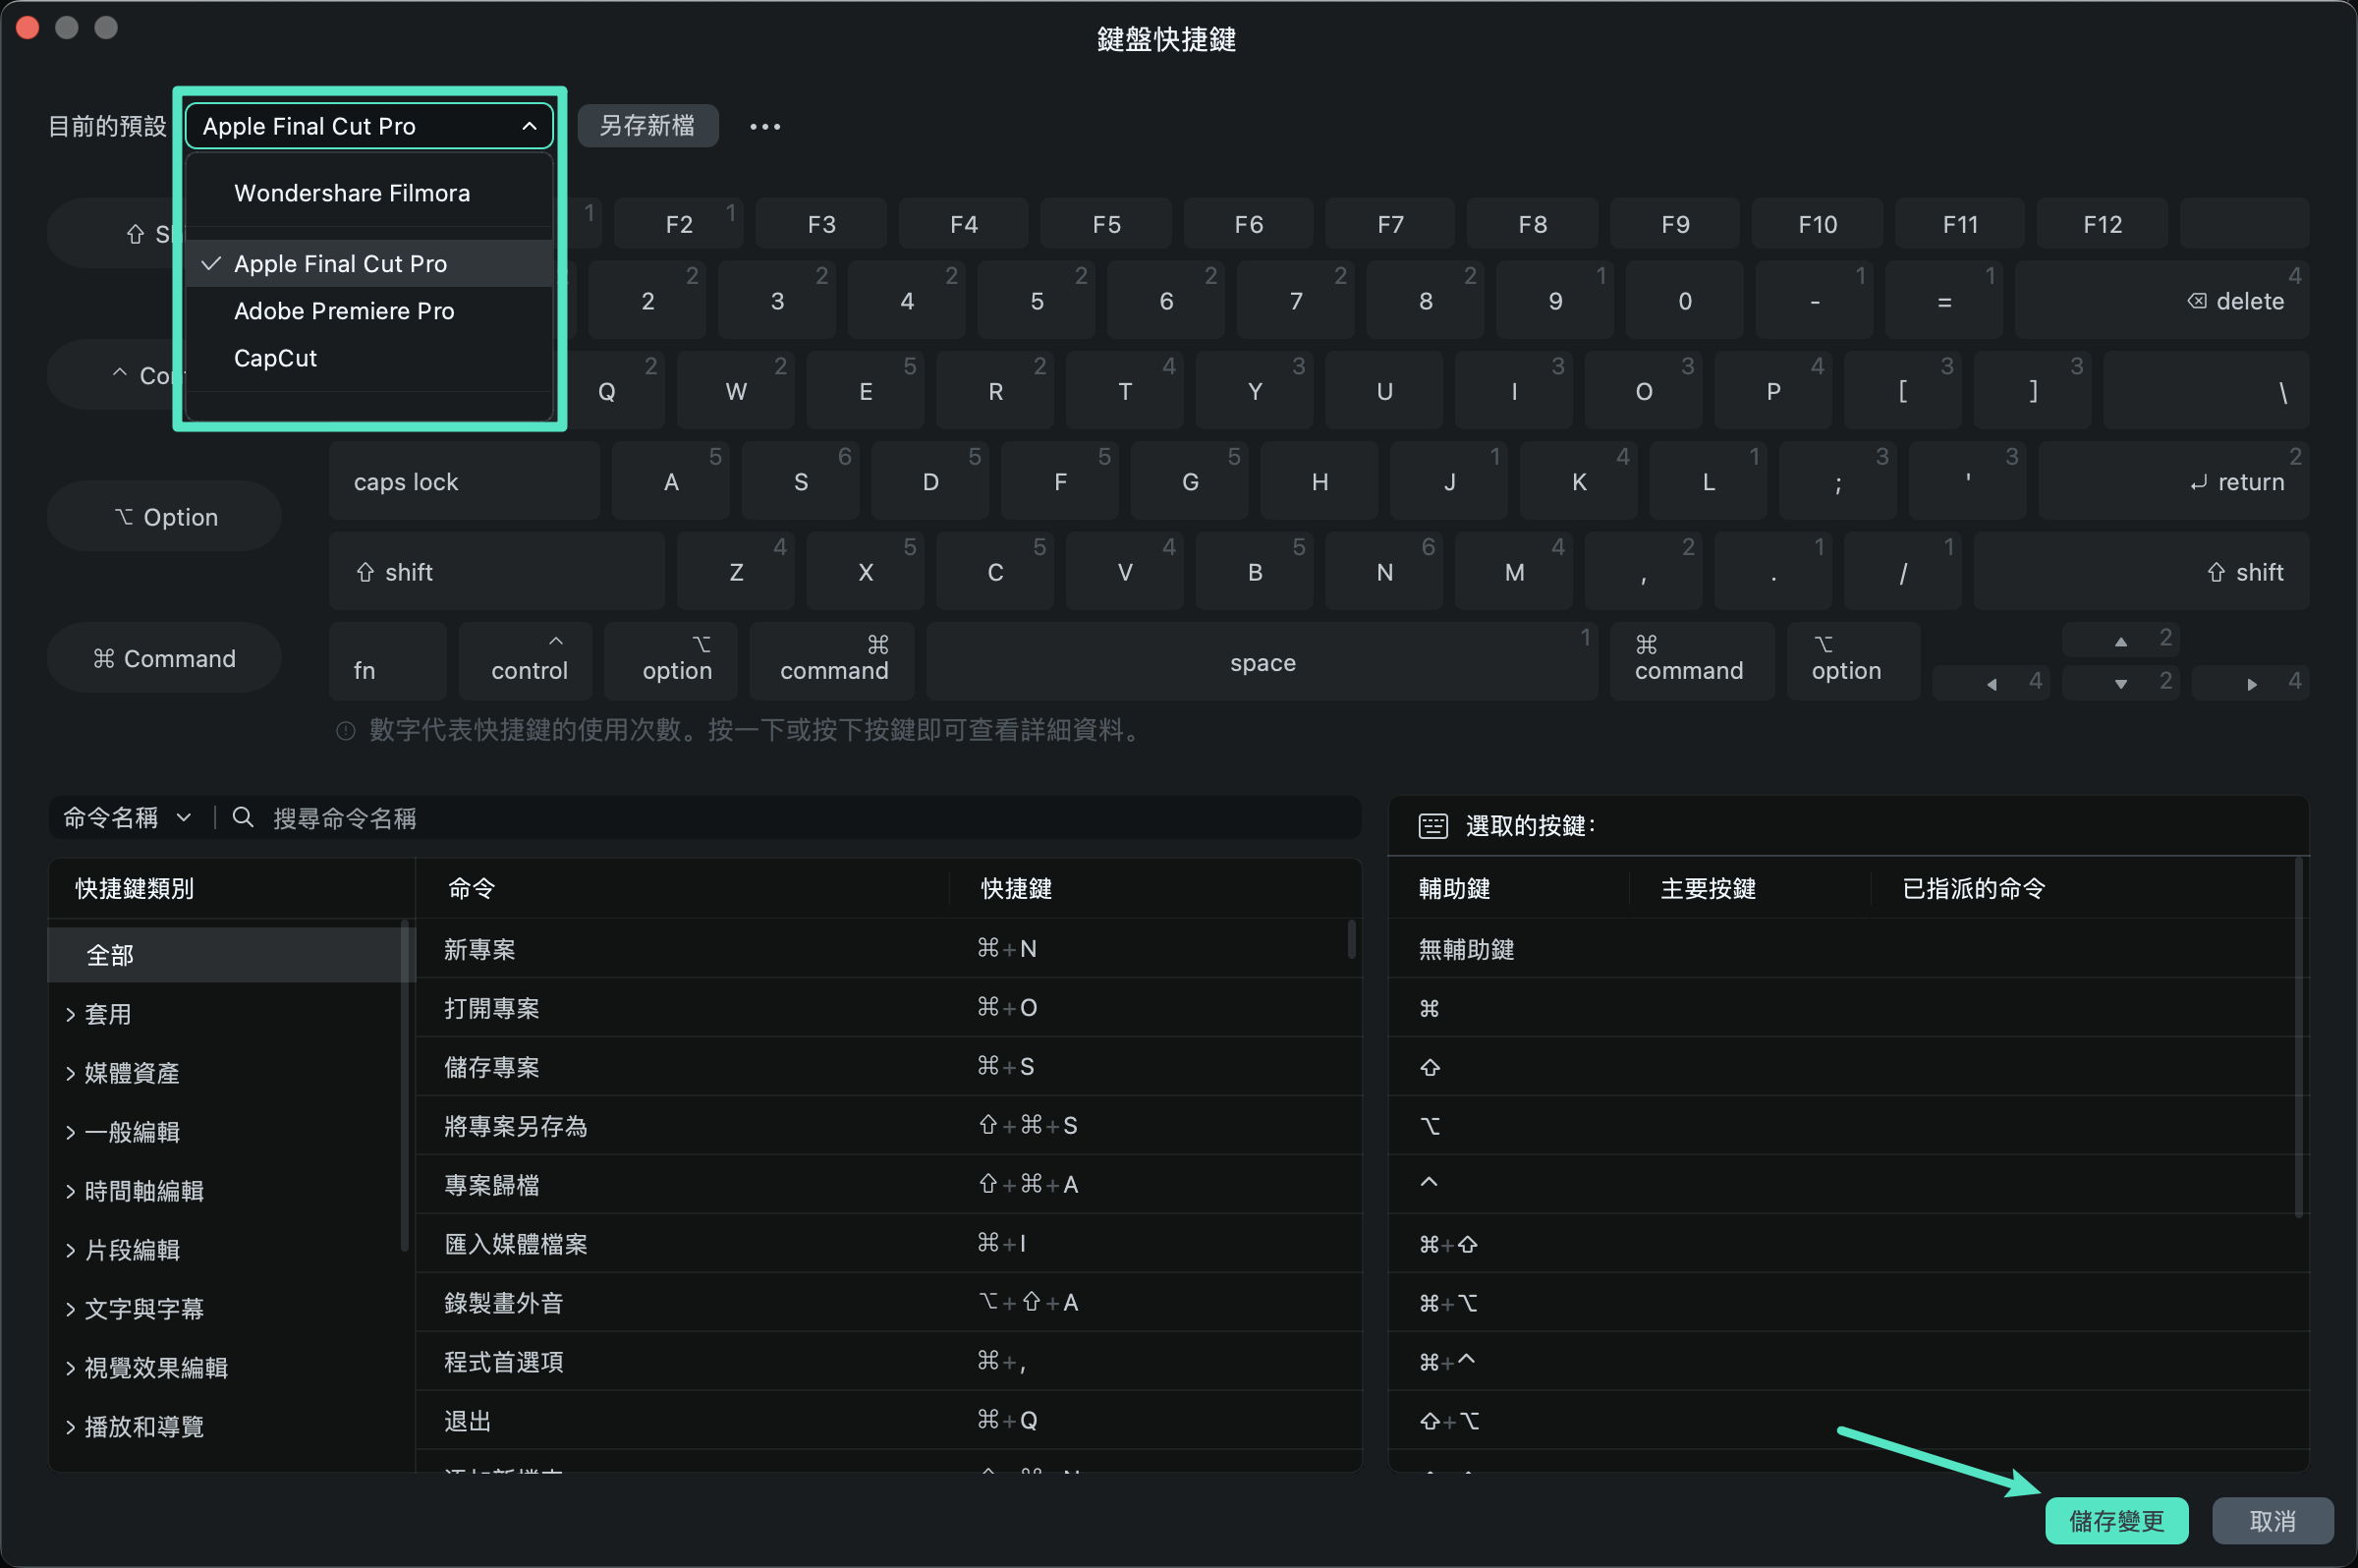Click the command list vertical scrollbar
The image size is (2358, 1568).
click(x=1352, y=940)
